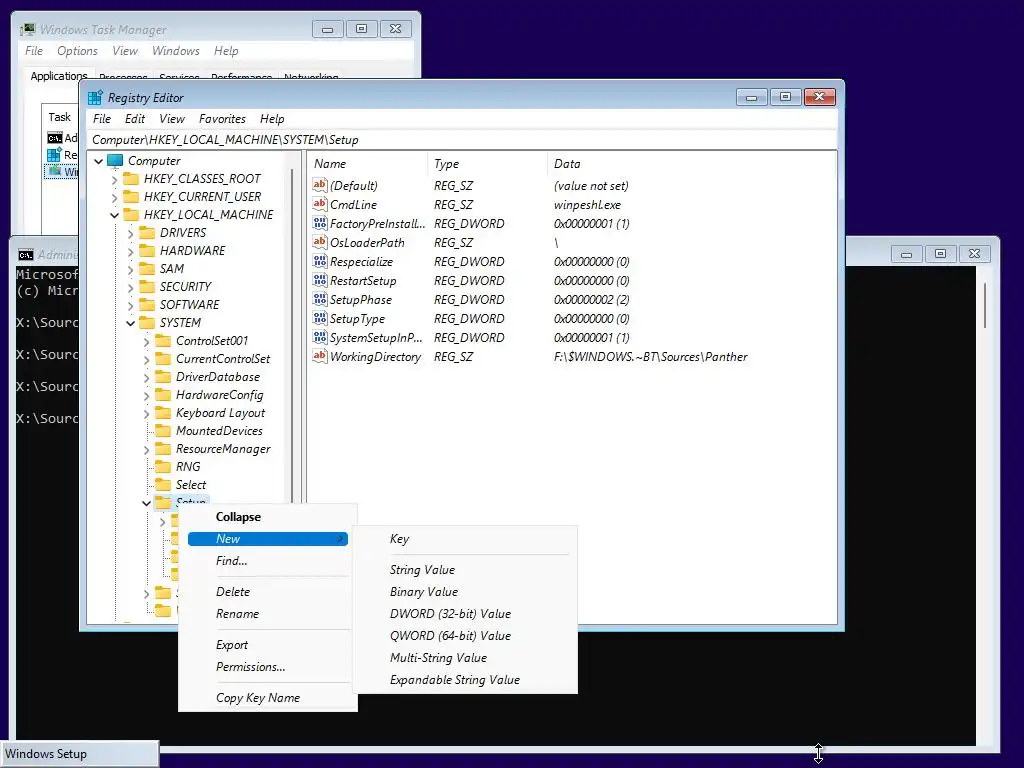Expand HKEY_CURRENT_USER tree node
The height and width of the screenshot is (768, 1024).
[x=115, y=197]
